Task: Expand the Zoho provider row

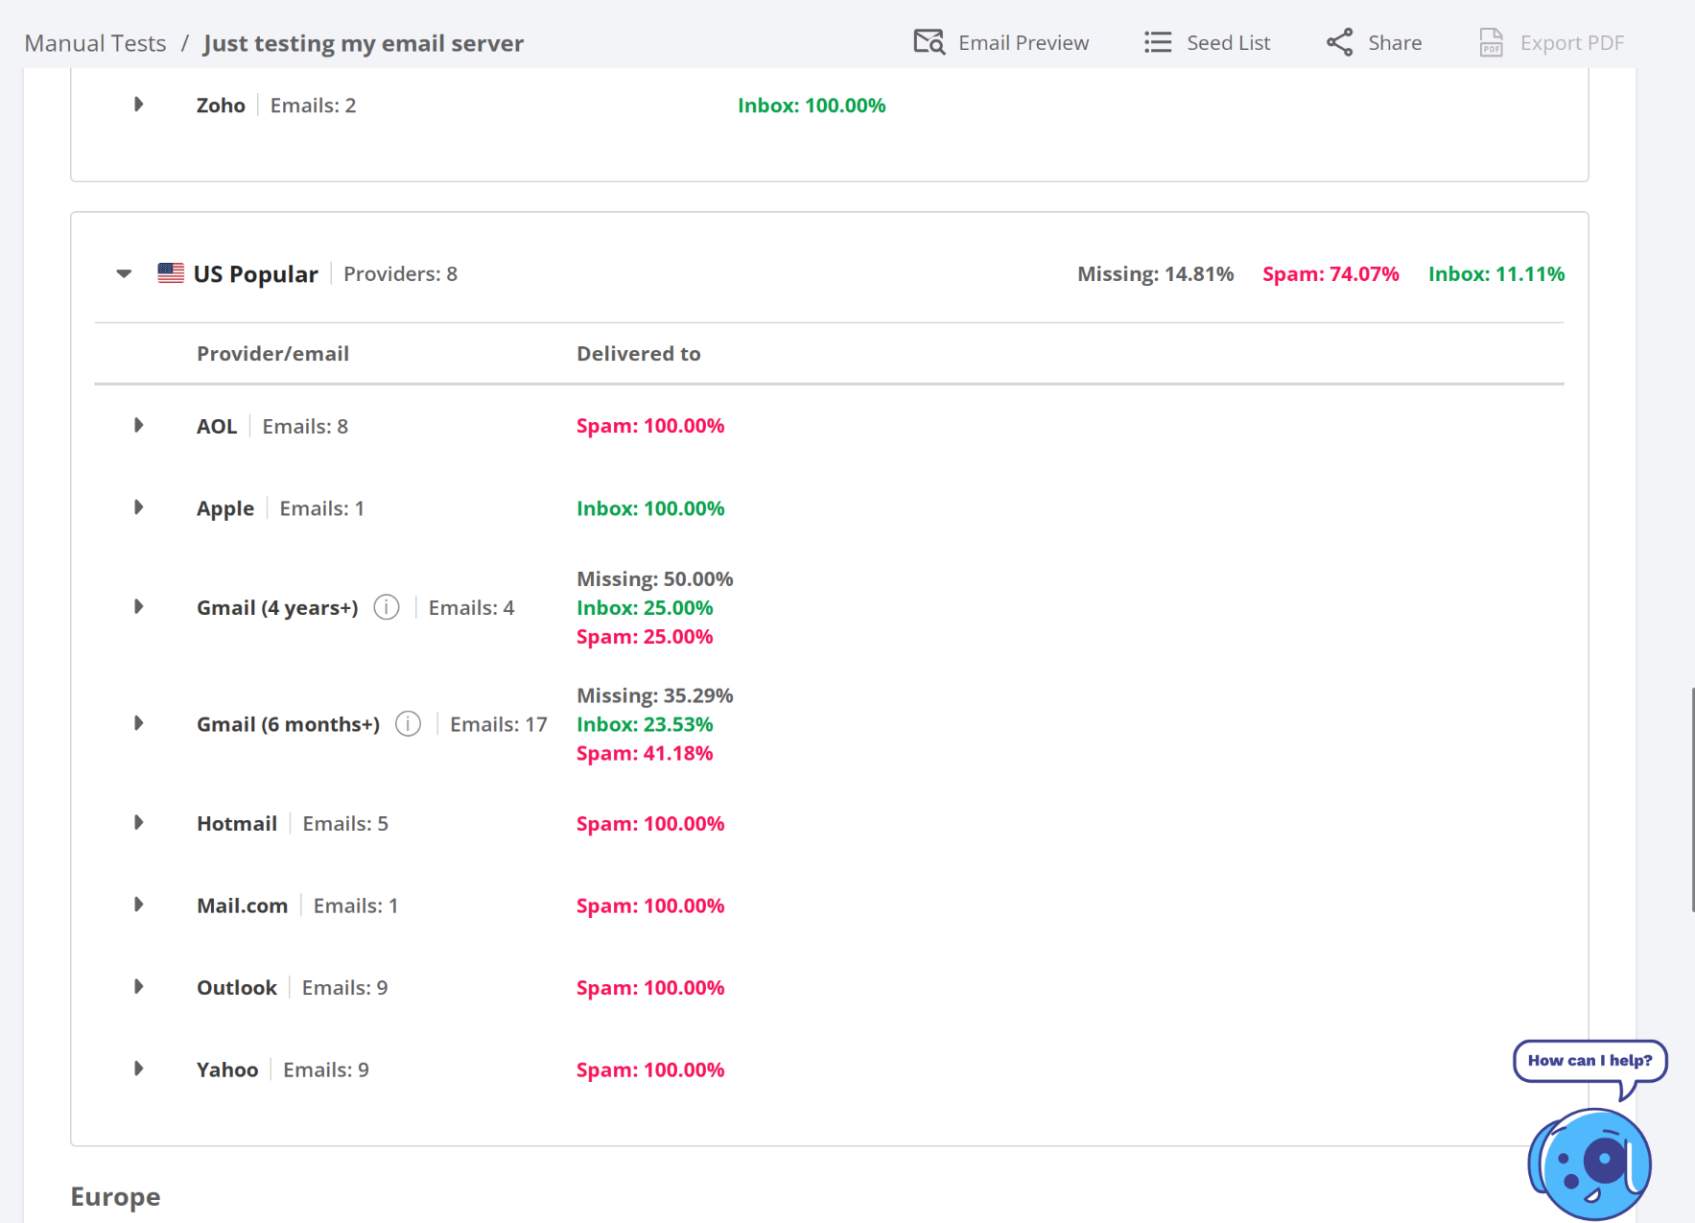Action: point(139,105)
